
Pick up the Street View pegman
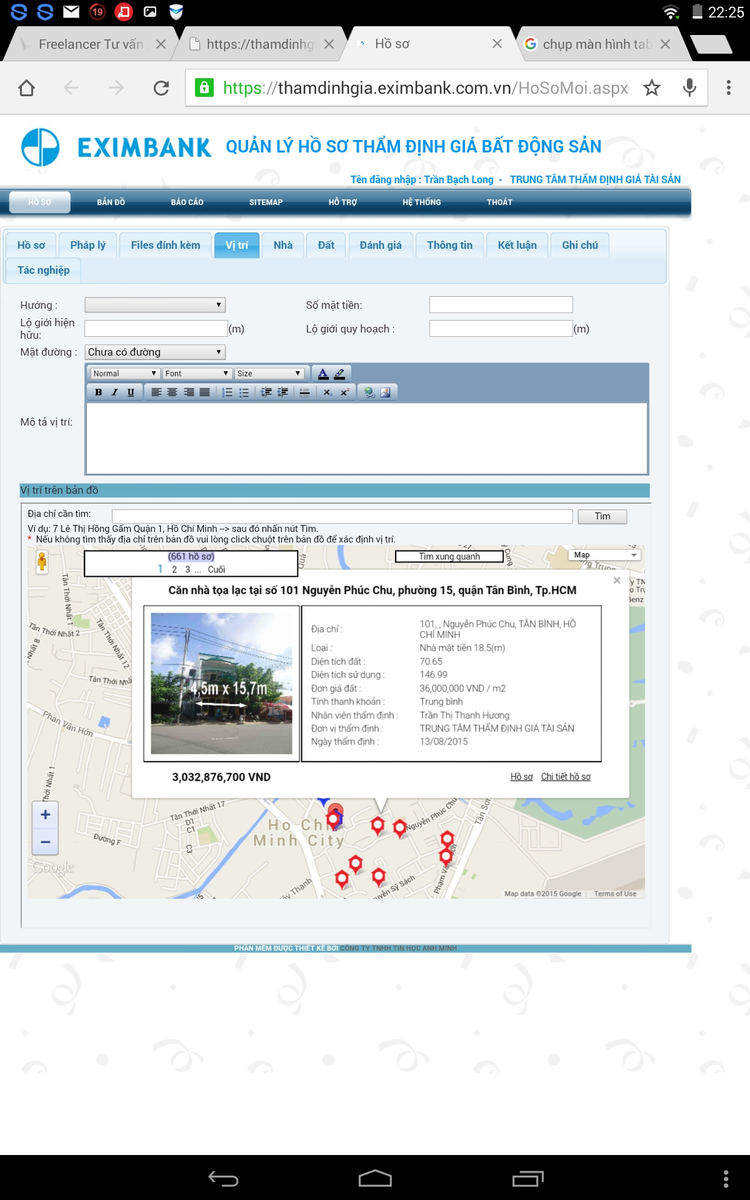42,561
